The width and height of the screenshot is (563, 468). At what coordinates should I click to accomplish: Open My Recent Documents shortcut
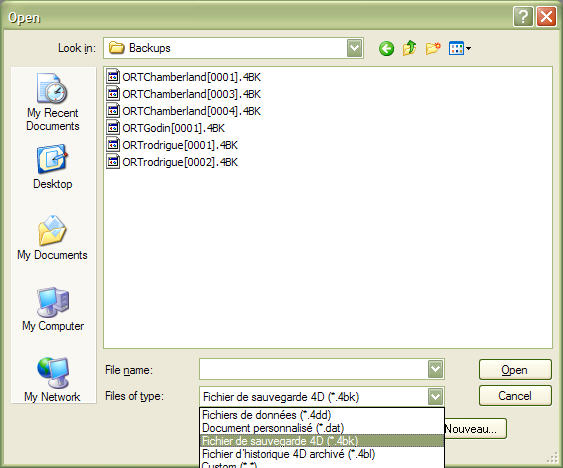[x=52, y=102]
